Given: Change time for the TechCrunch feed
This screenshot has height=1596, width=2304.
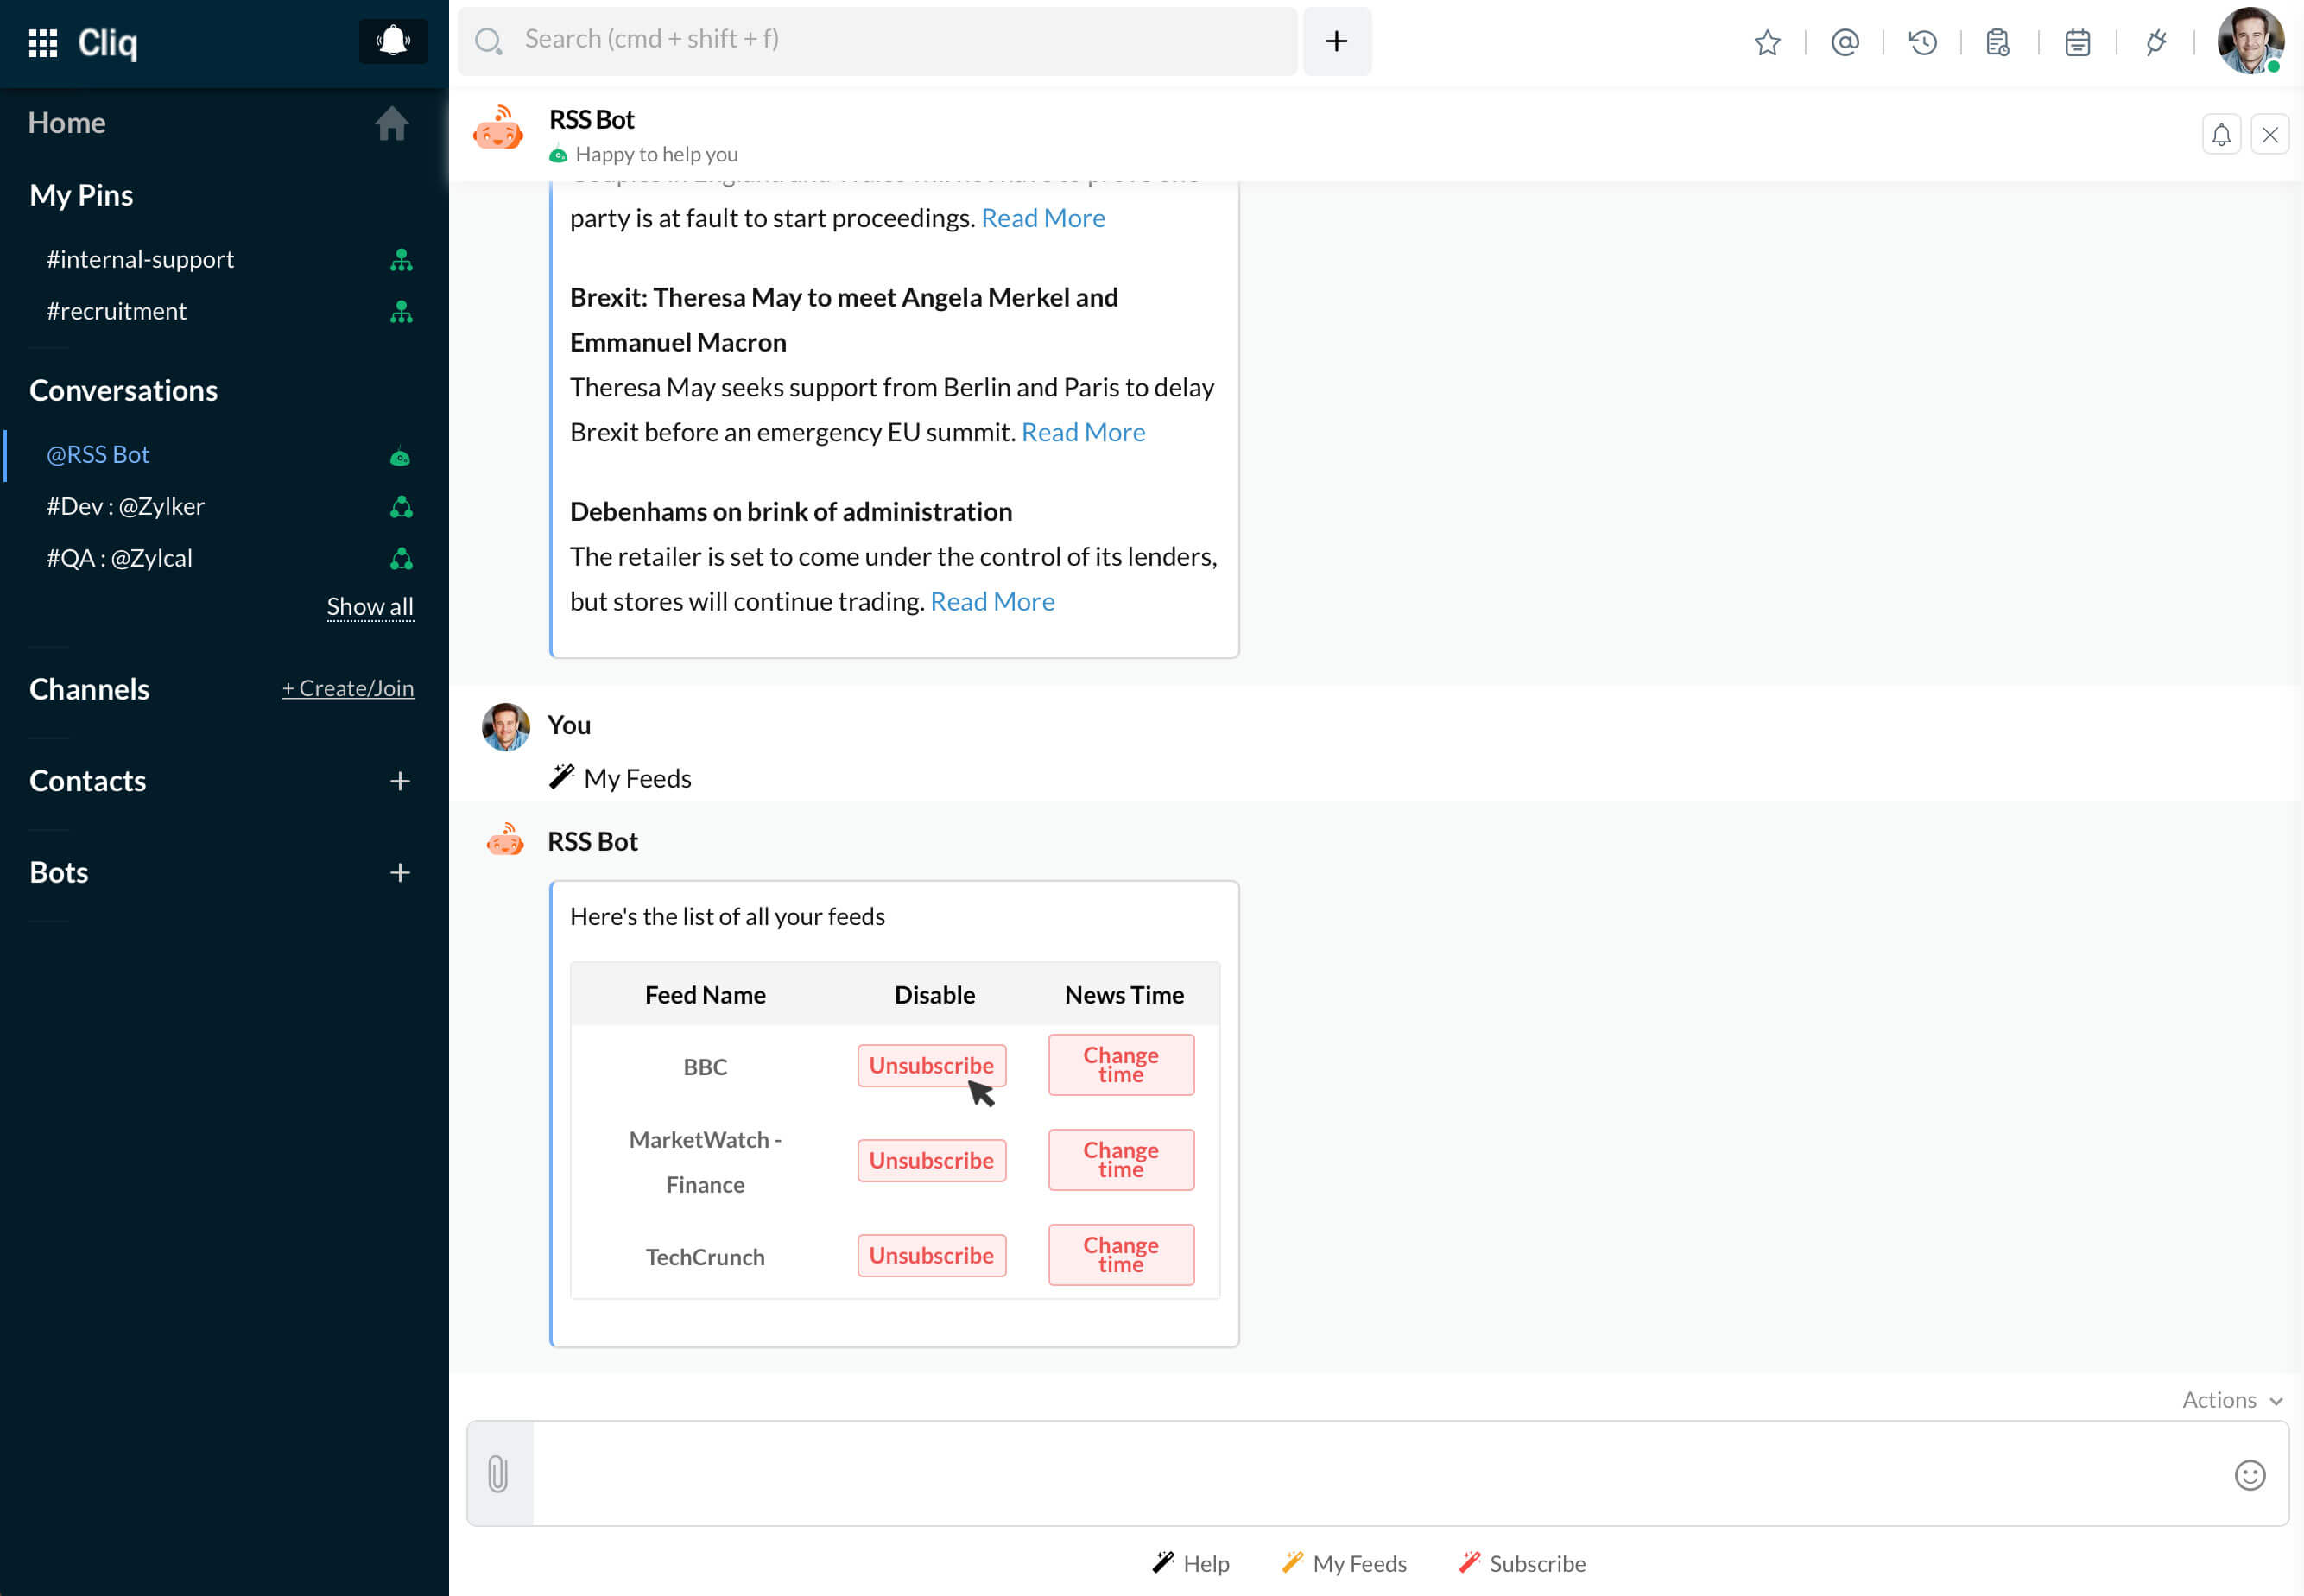Looking at the screenshot, I should (1121, 1255).
